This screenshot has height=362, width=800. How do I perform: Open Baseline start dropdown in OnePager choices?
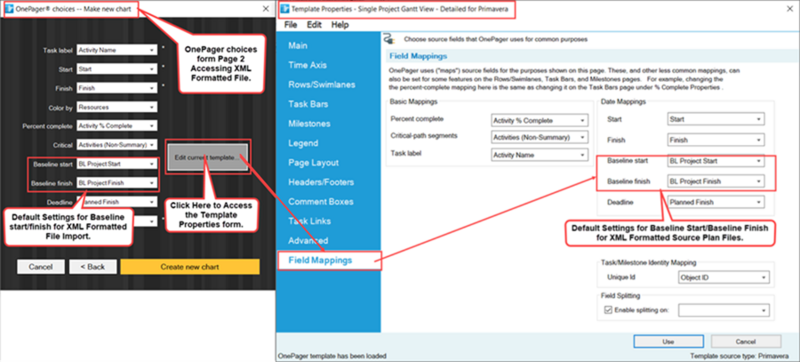[117, 164]
